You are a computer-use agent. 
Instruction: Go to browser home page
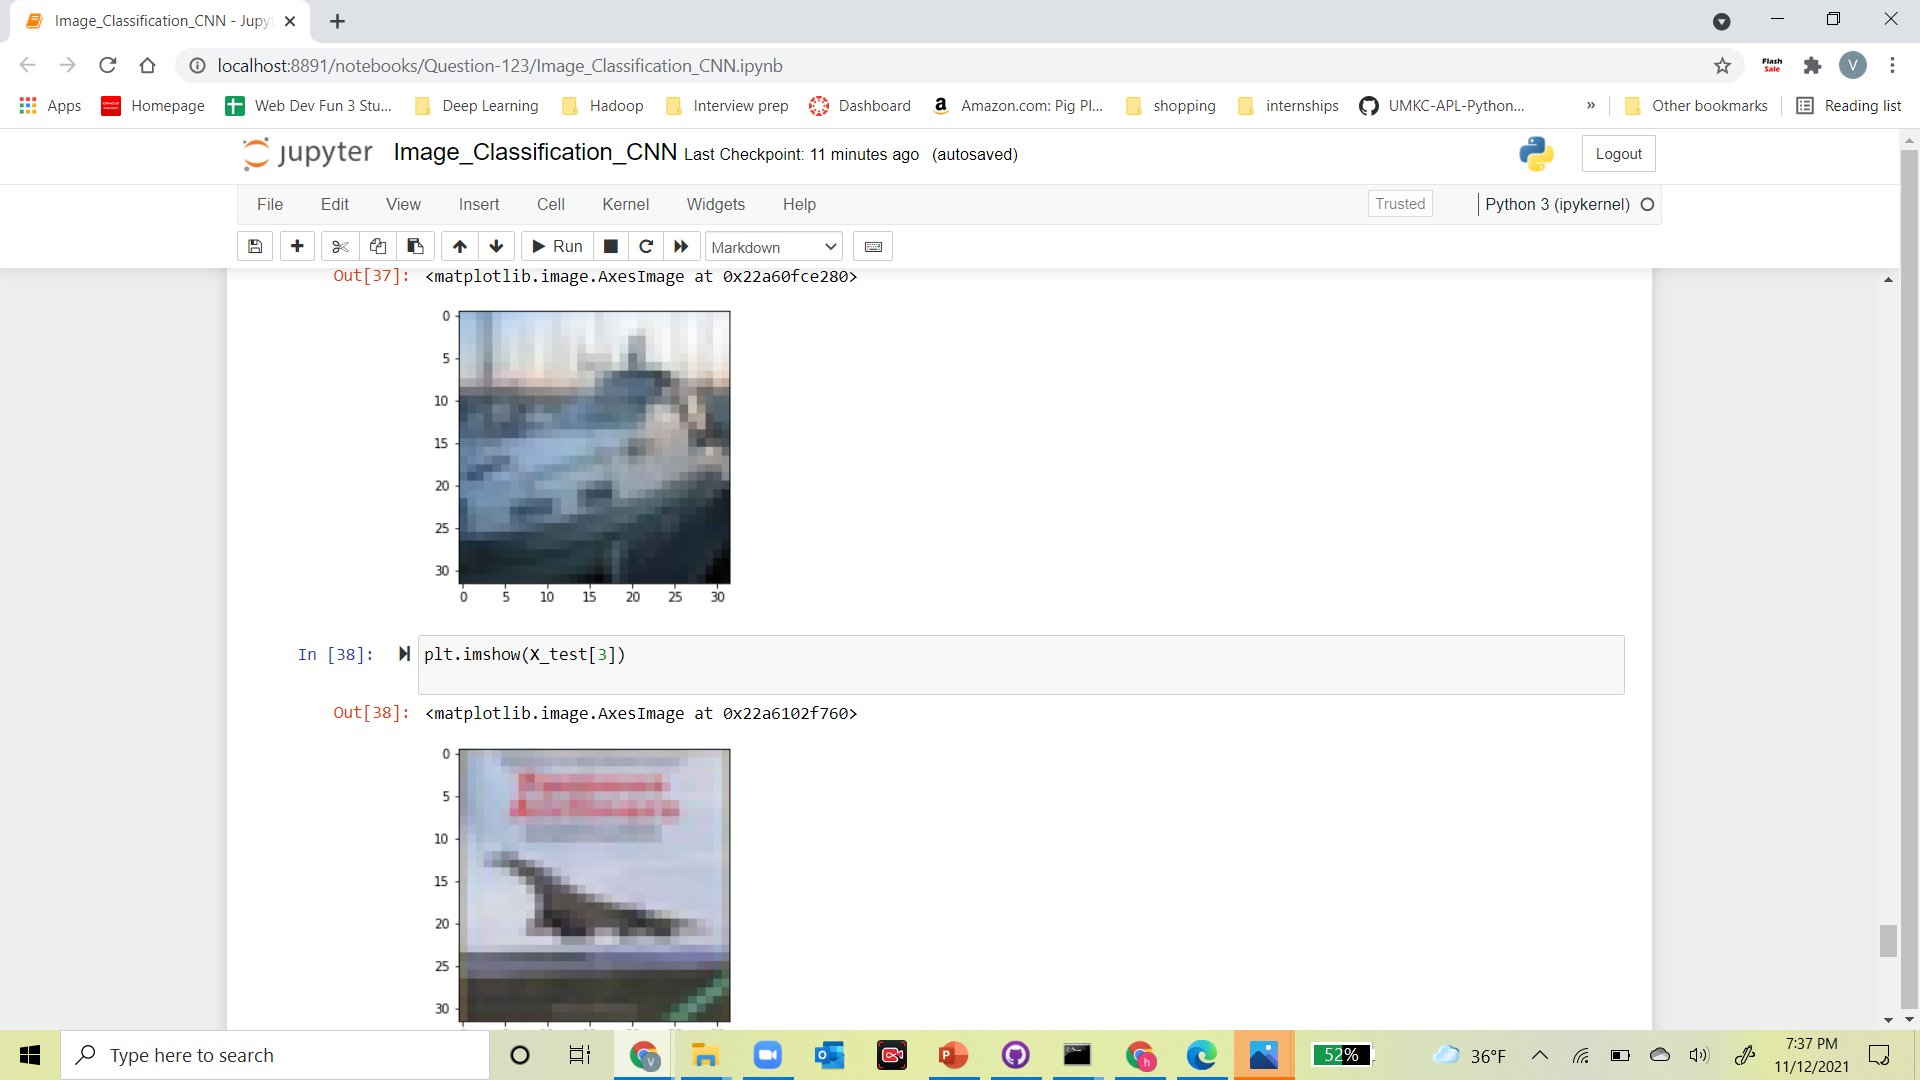click(x=147, y=66)
